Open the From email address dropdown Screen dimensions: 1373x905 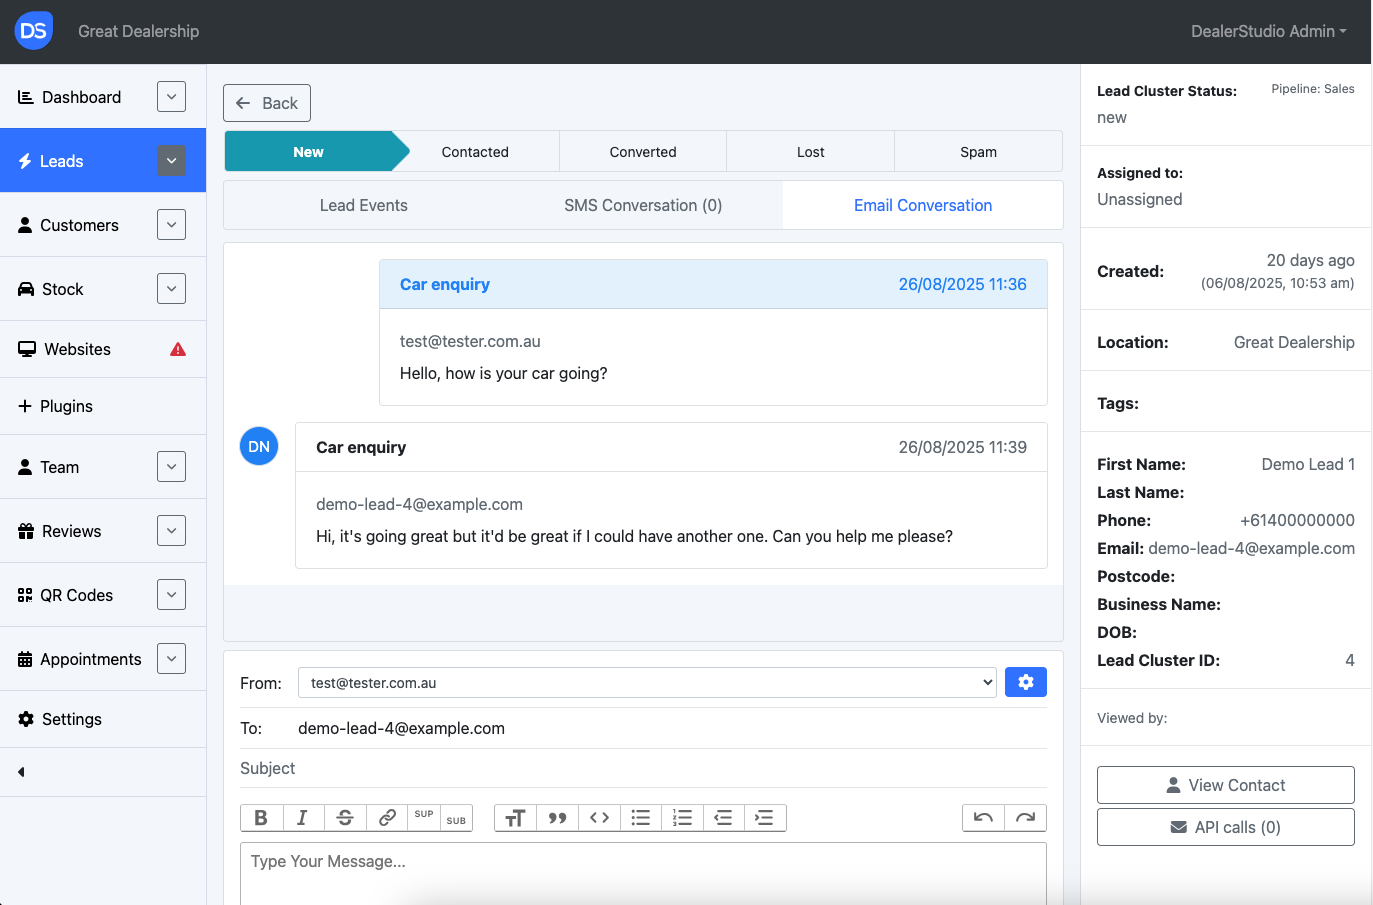pyautogui.click(x=647, y=683)
